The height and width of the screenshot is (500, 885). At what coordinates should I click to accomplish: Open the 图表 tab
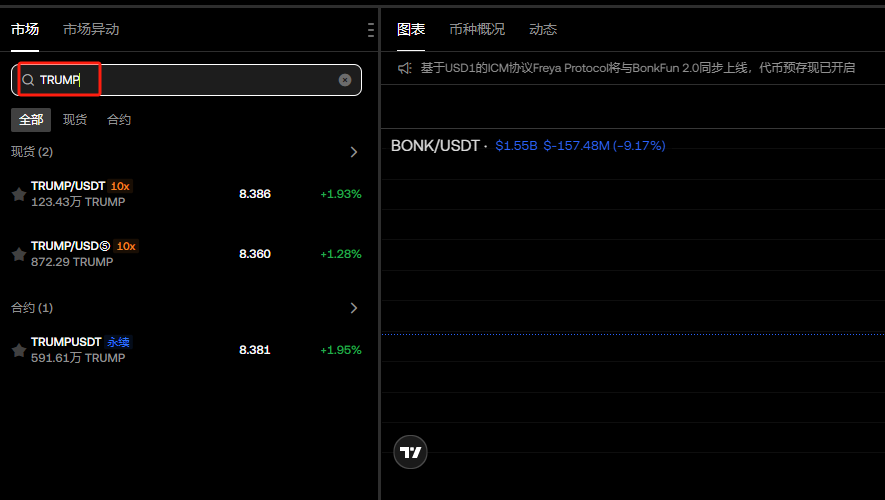coord(411,29)
